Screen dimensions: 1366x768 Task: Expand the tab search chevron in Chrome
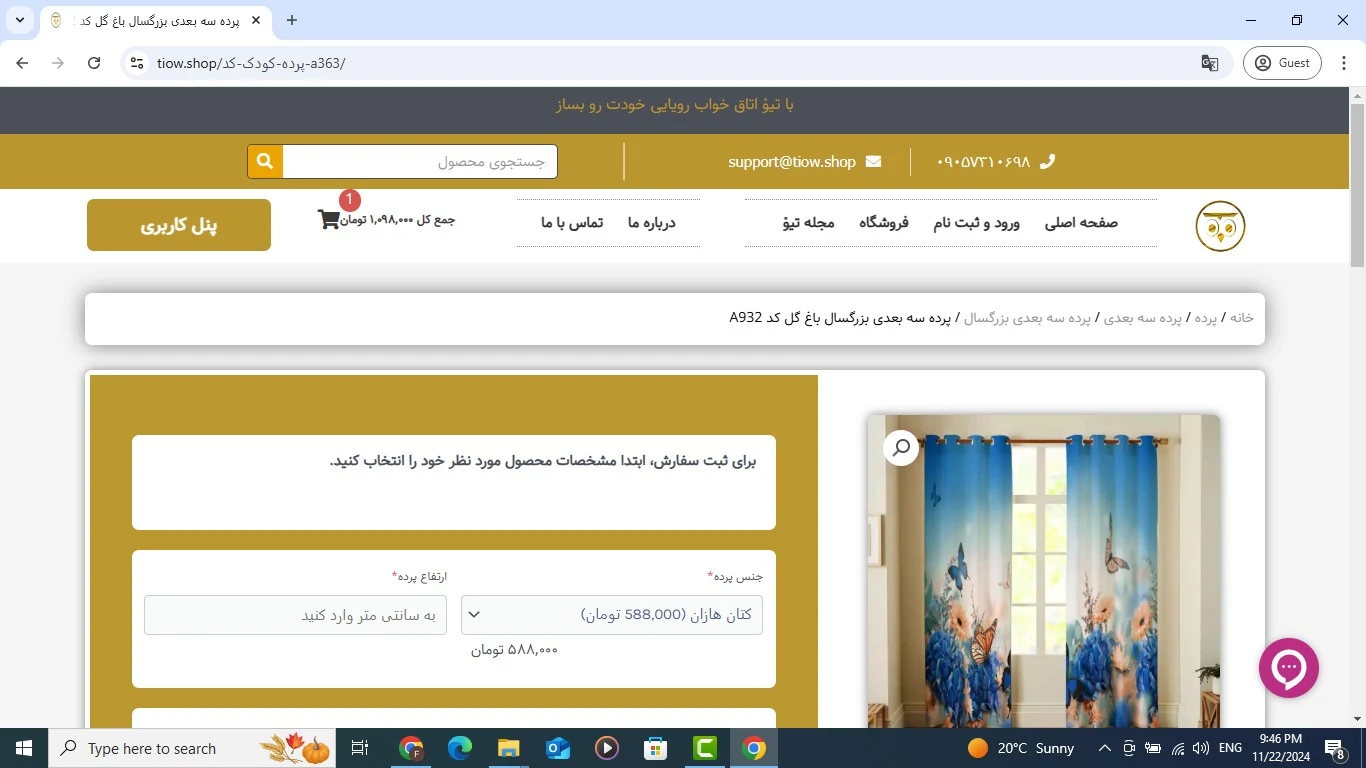[x=20, y=20]
